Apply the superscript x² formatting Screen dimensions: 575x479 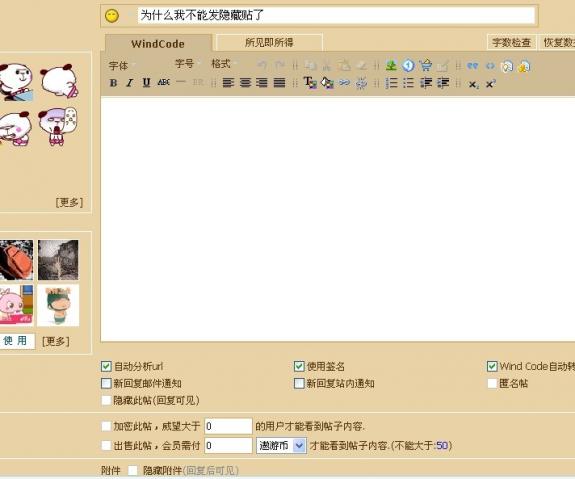click(x=491, y=84)
